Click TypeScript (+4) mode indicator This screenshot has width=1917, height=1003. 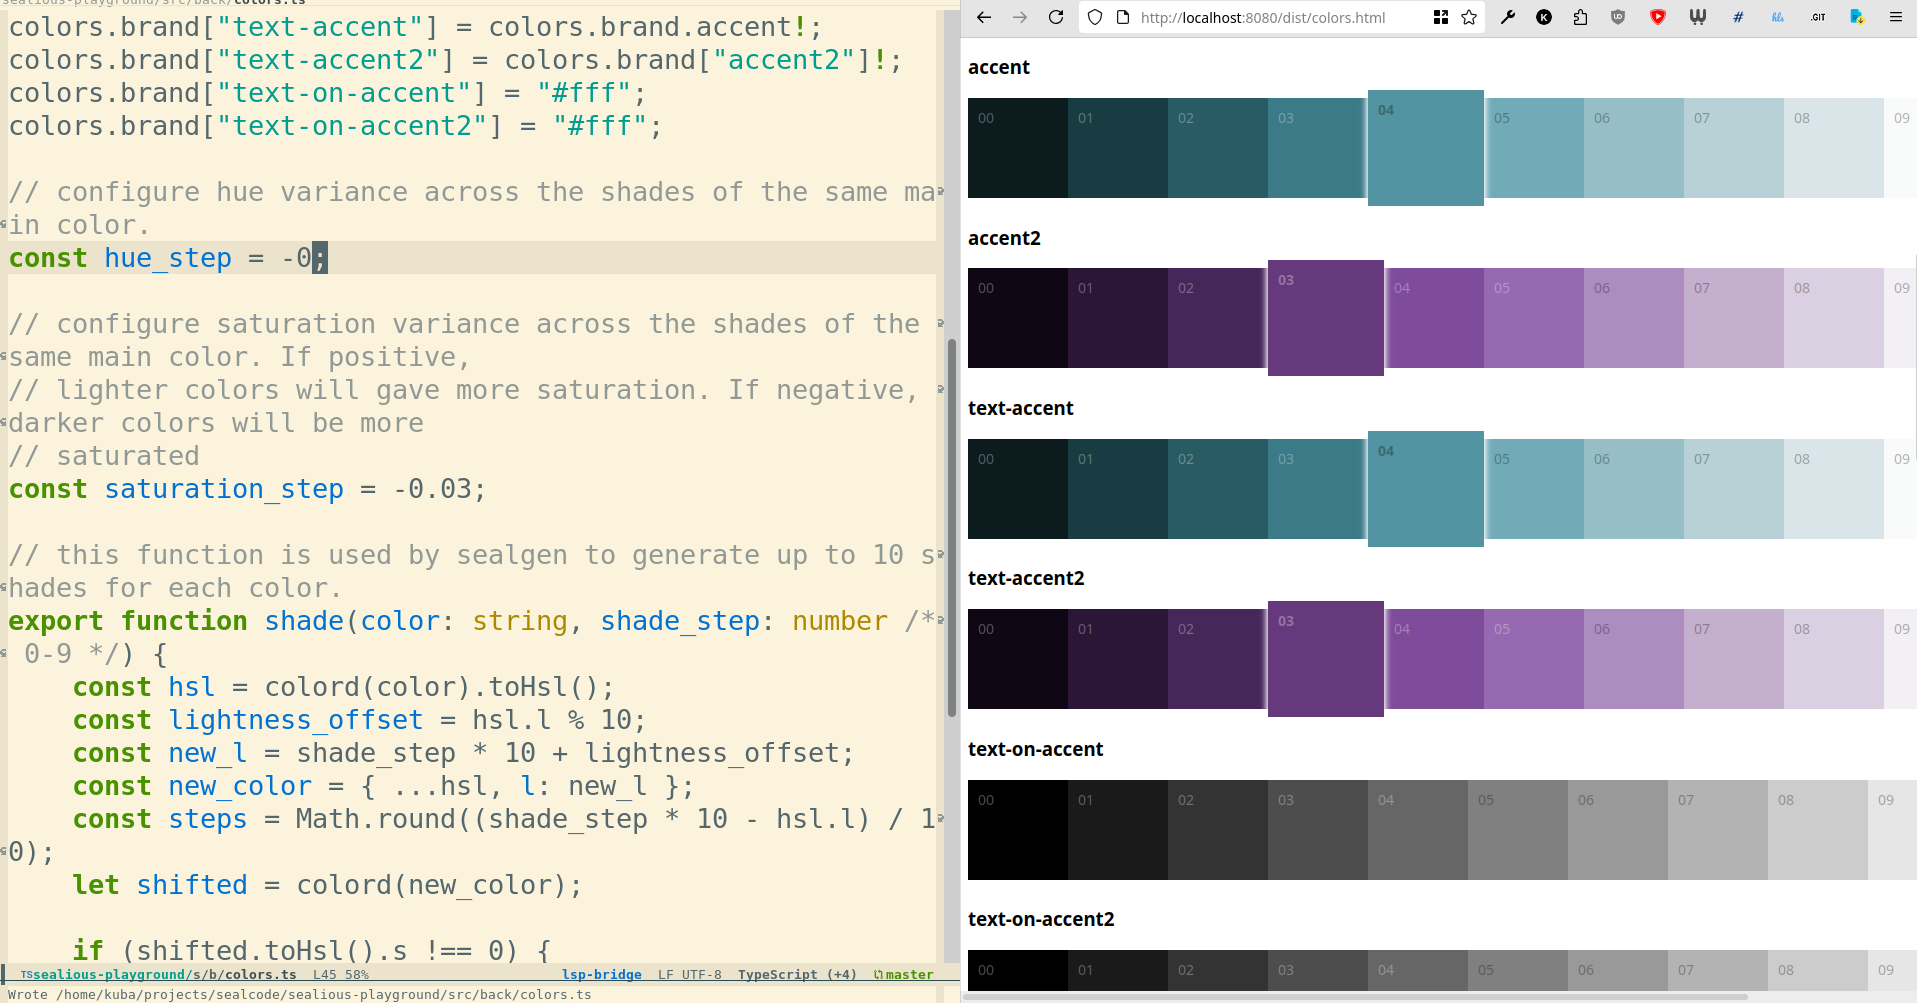797,975
